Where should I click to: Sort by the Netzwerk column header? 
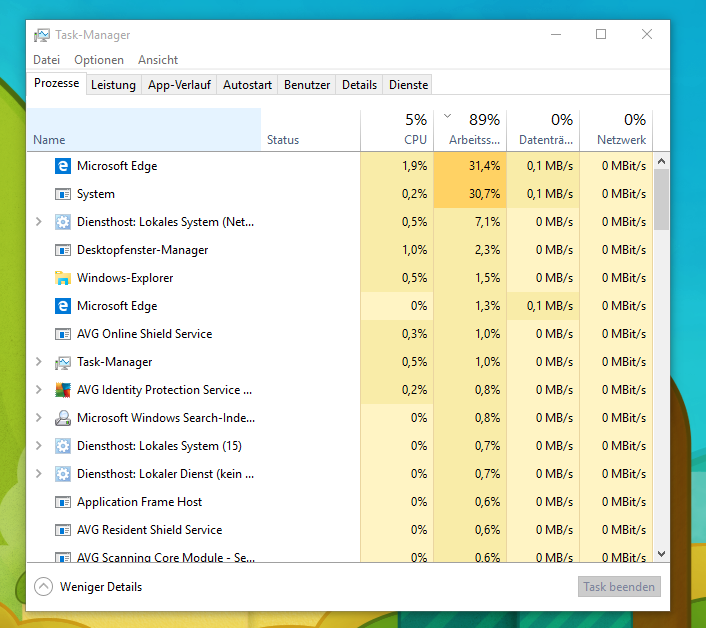click(615, 130)
